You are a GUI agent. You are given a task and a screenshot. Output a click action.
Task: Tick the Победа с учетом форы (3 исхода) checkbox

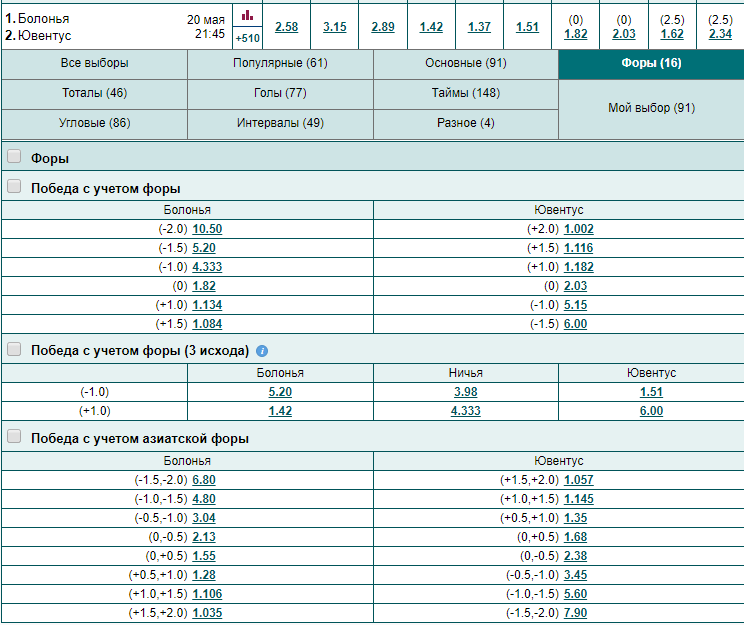click(x=14, y=349)
